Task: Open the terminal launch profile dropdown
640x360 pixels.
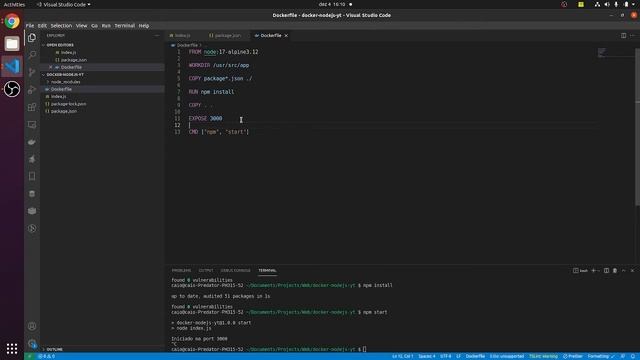Action: (x=599, y=271)
